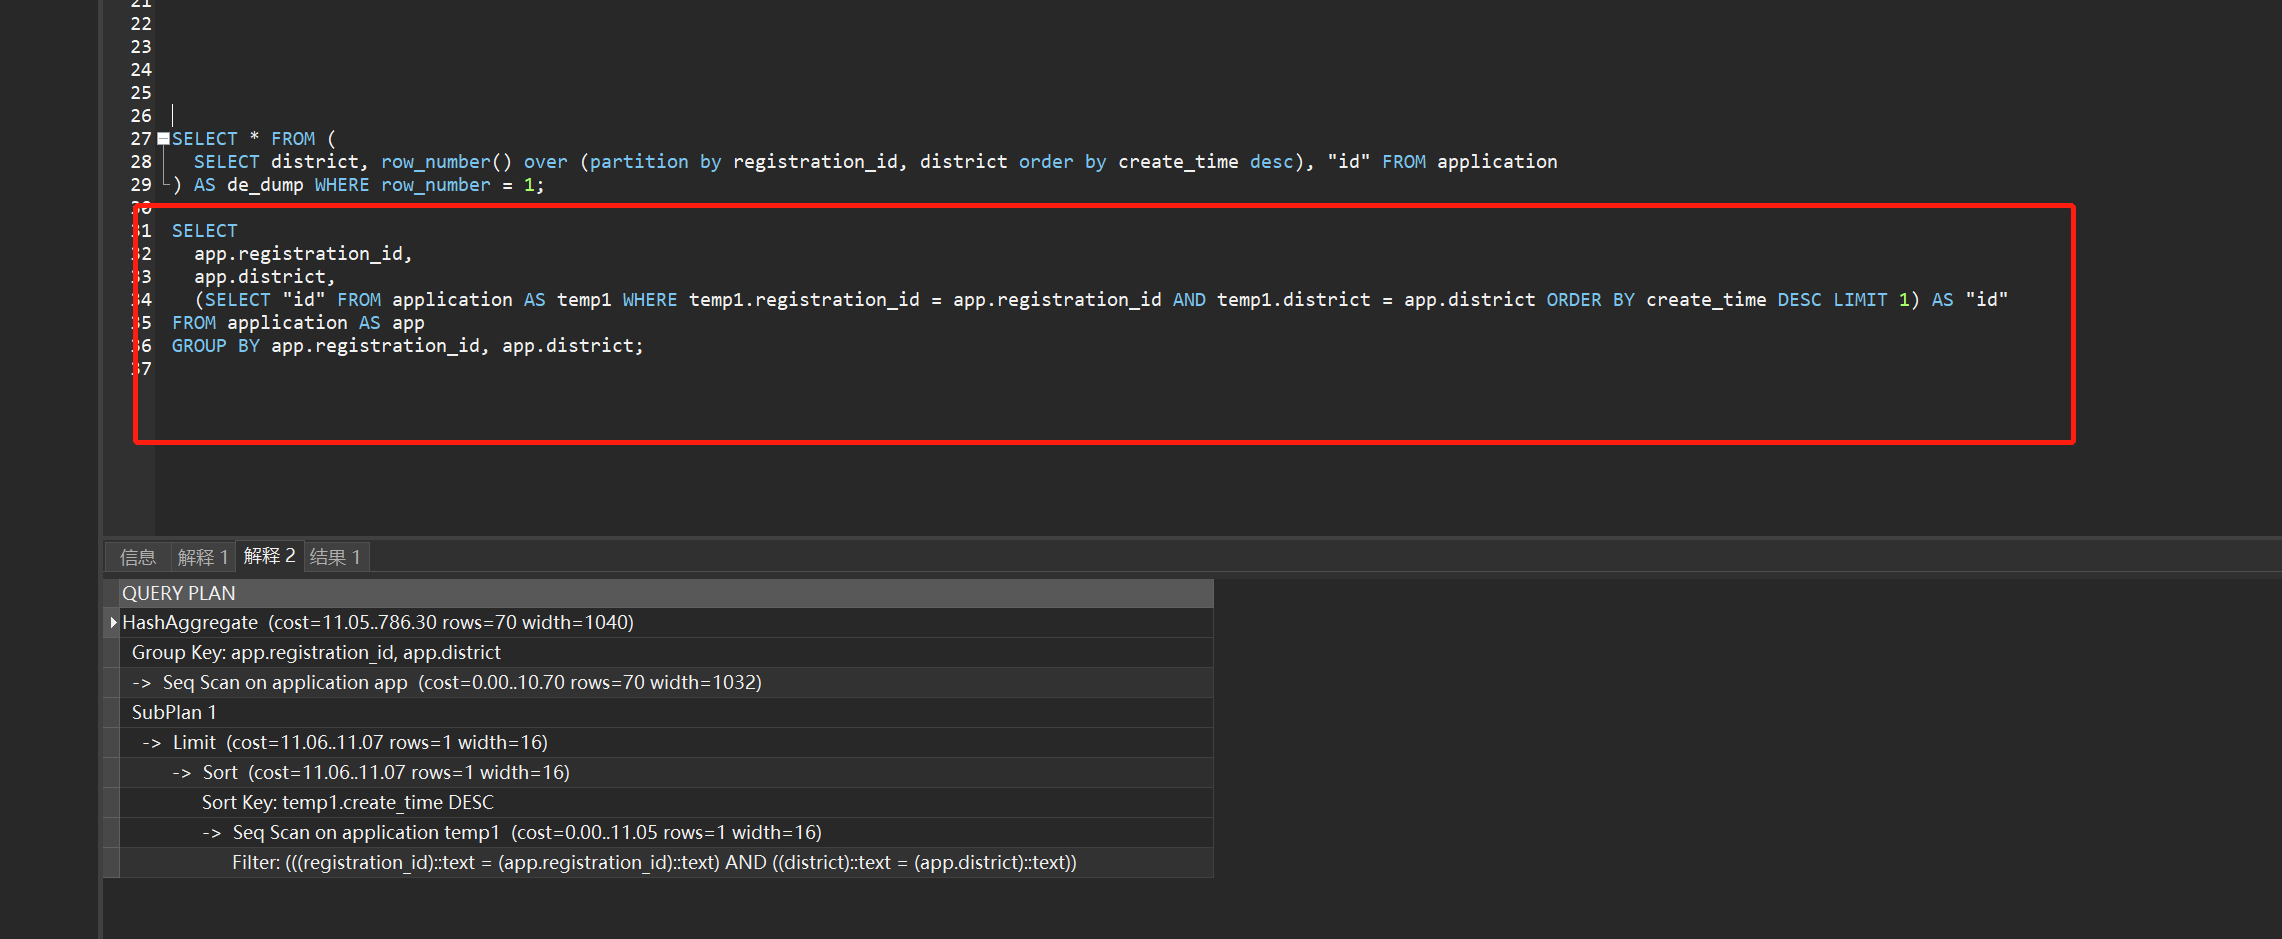Screen dimensions: 2282x939
Task: Click temp1 alias after application AS
Action: tap(584, 300)
